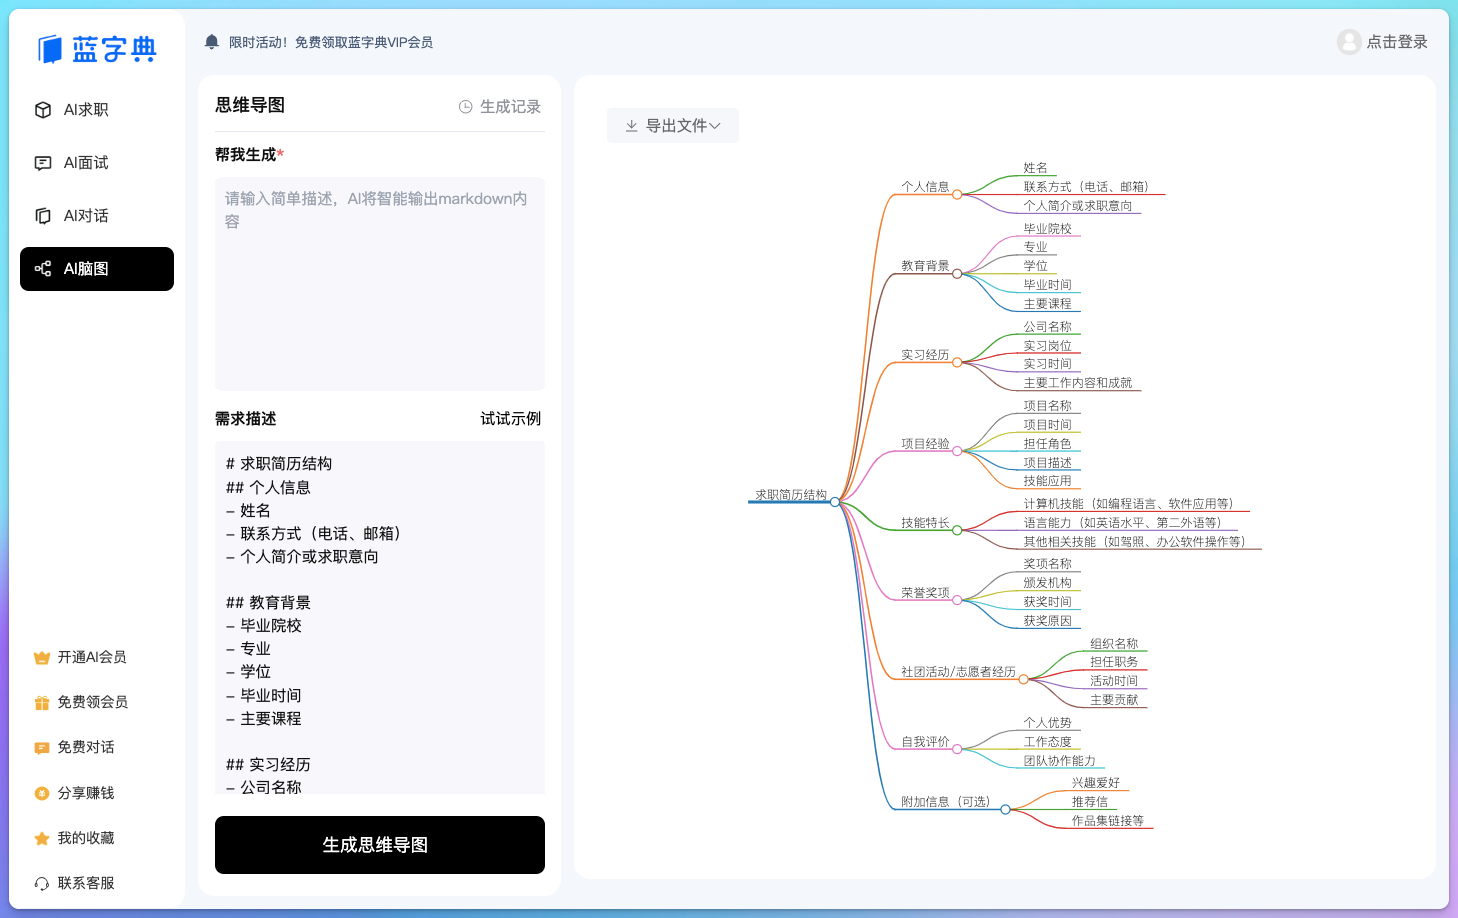Click the 试试示例 link
Image resolution: width=1458 pixels, height=918 pixels.
510,419
